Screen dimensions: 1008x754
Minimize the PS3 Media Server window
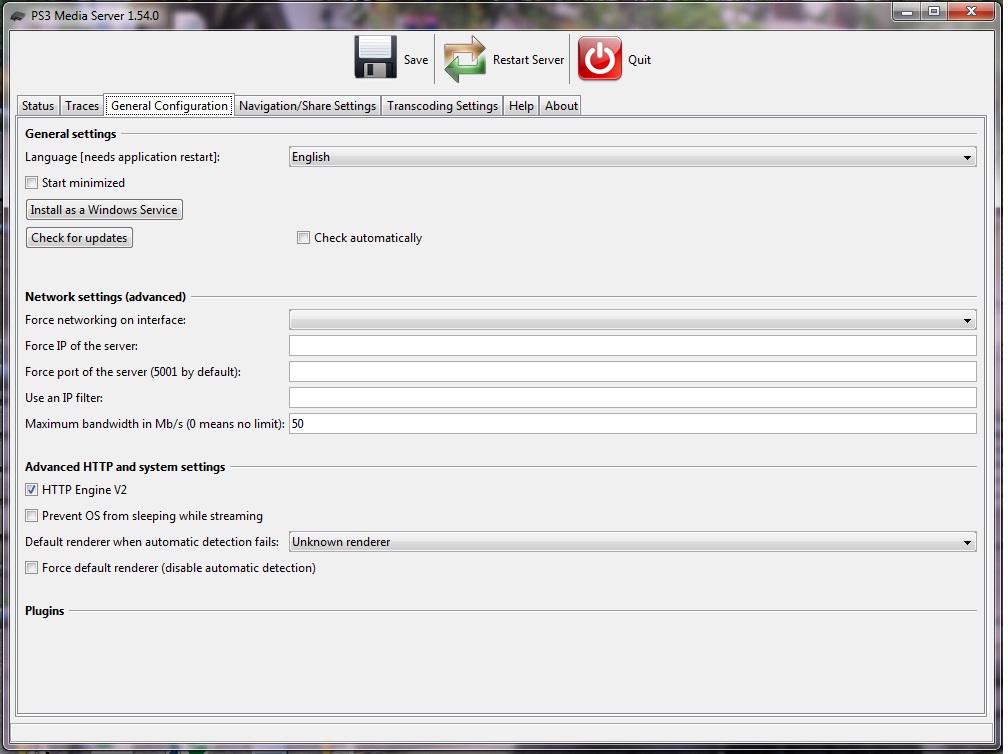(907, 12)
